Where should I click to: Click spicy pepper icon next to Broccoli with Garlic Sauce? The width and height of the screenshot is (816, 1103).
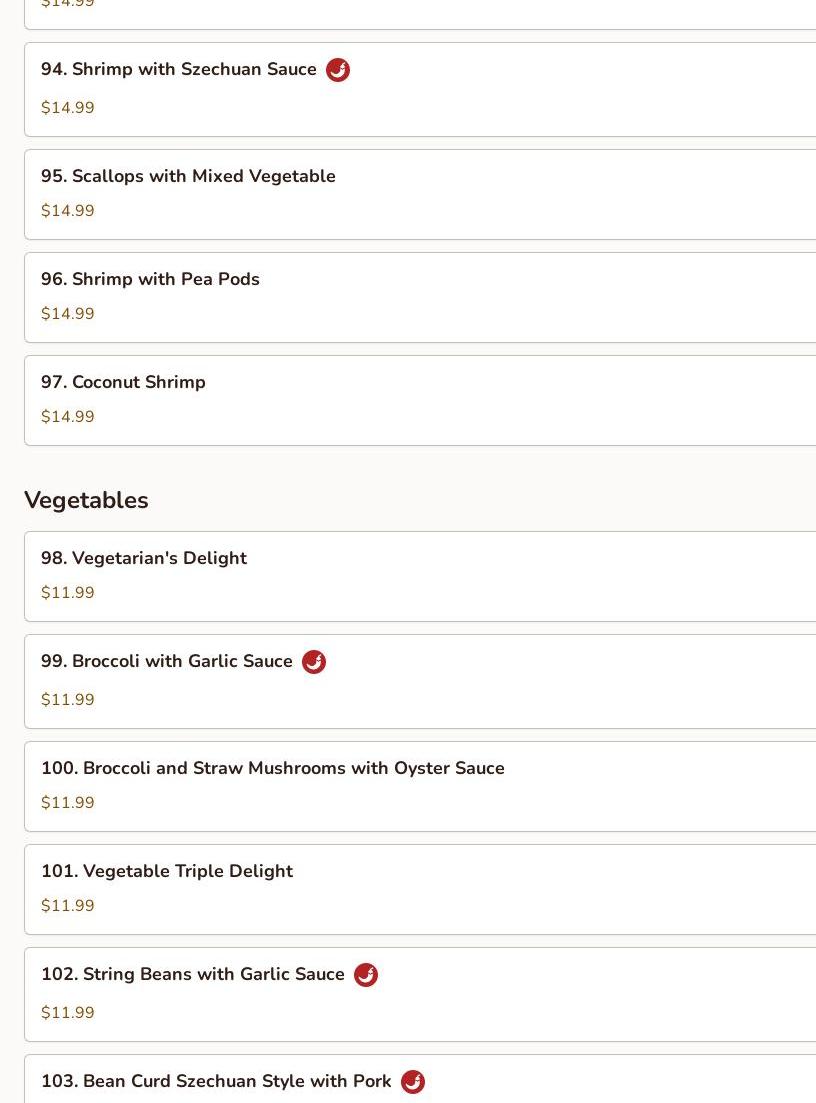click(314, 662)
